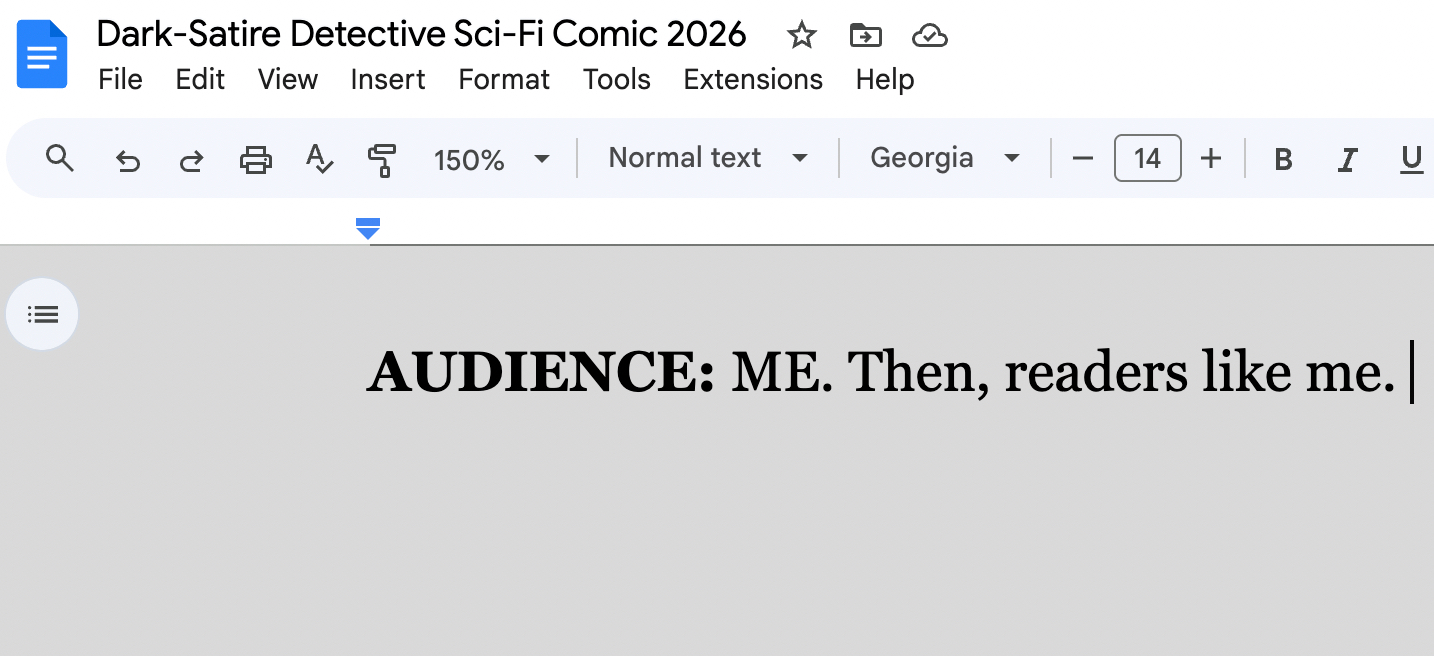The image size is (1434, 656).
Task: Open the Georgia font dropdown
Action: [944, 158]
